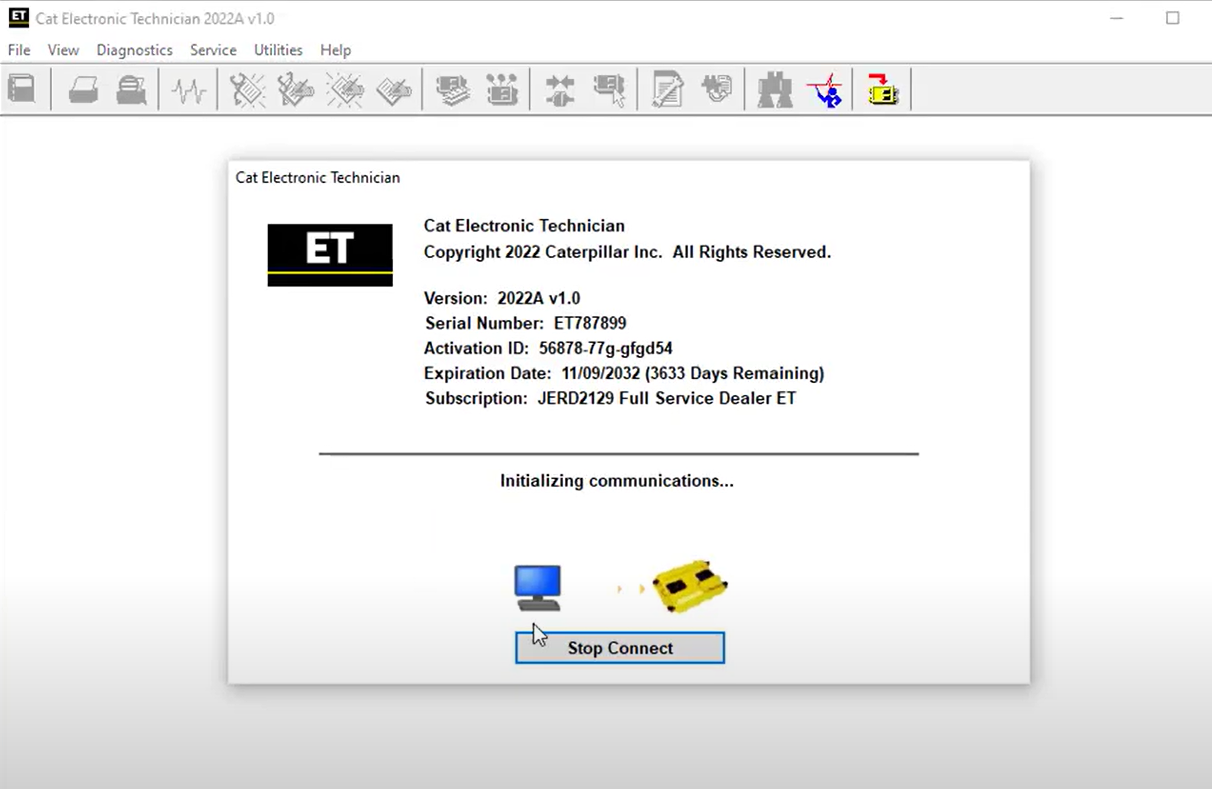Click the binoculars search toolbar icon
The image size is (1212, 789).
775,90
